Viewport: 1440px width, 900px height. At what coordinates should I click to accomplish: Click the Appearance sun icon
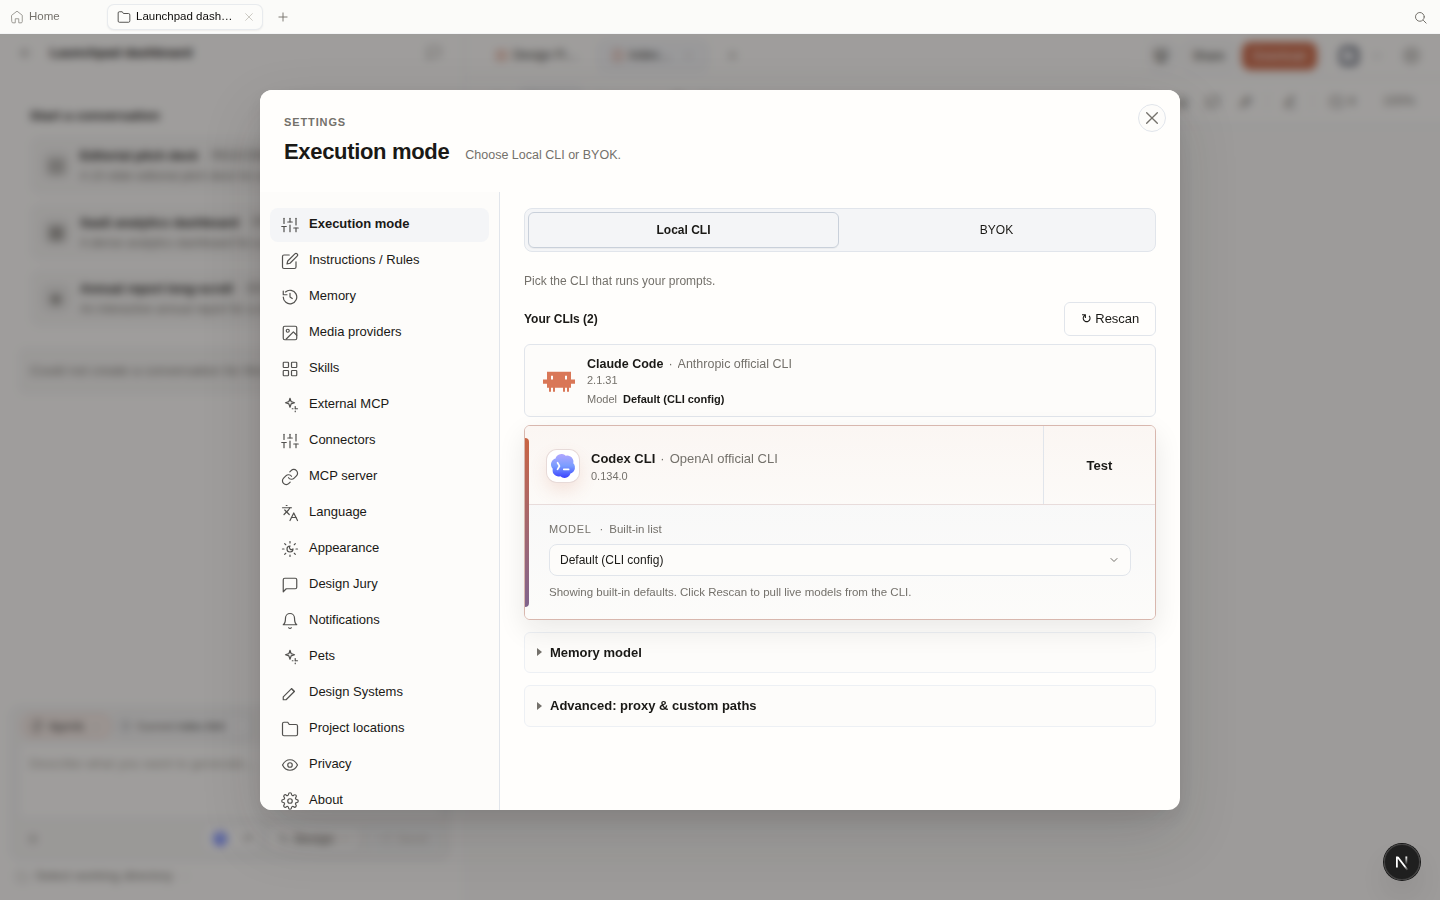(290, 548)
